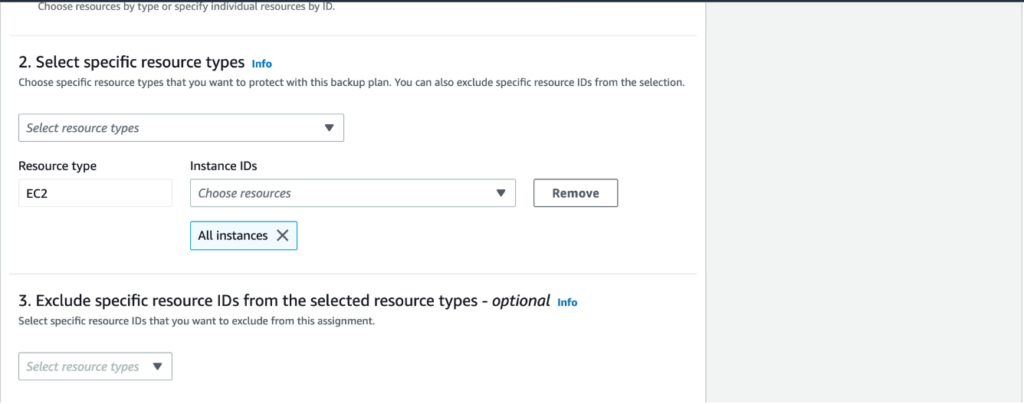The height and width of the screenshot is (404, 1024).
Task: Click the Remove button for EC2 row
Action: [575, 193]
